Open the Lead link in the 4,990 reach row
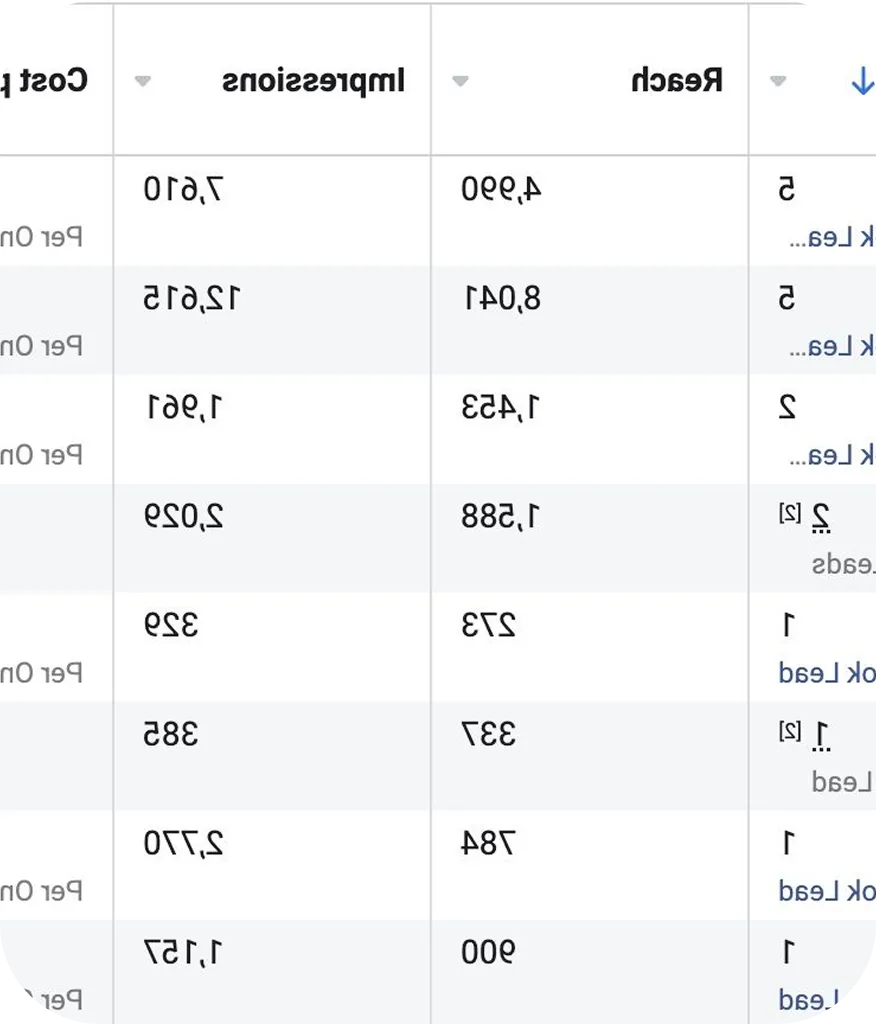Viewport: 876px width, 1024px height. tap(832, 238)
